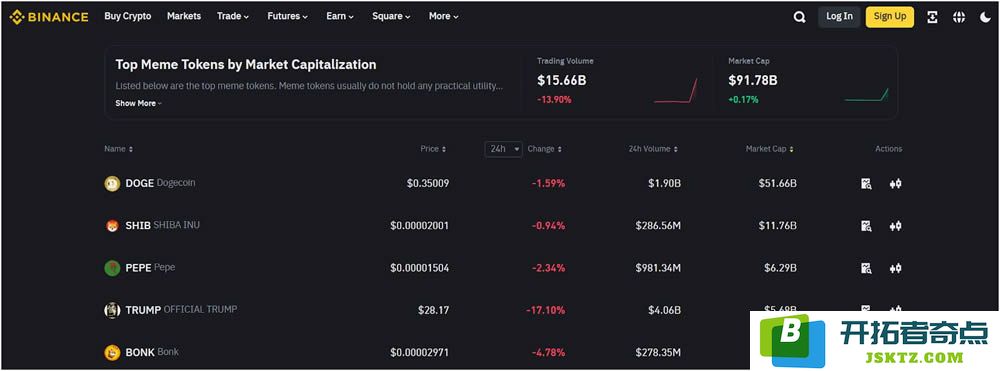Toggle dark mode moon icon
The height and width of the screenshot is (371, 1000).
pos(985,17)
